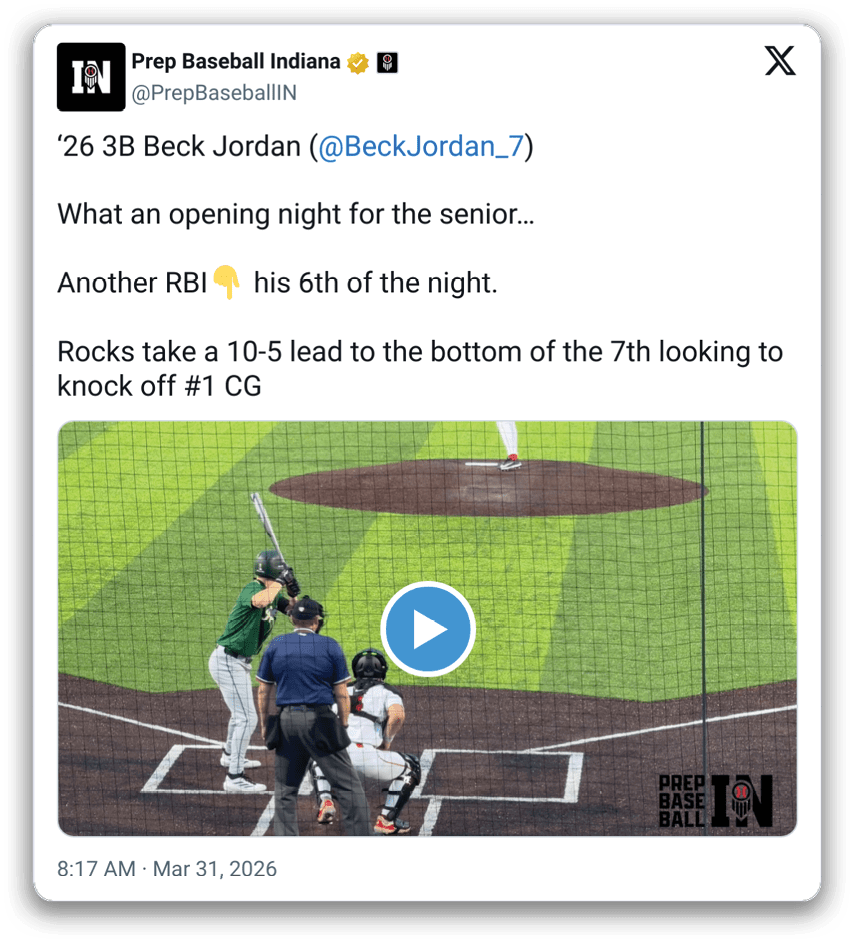Play the embedded baseball video

[428, 628]
